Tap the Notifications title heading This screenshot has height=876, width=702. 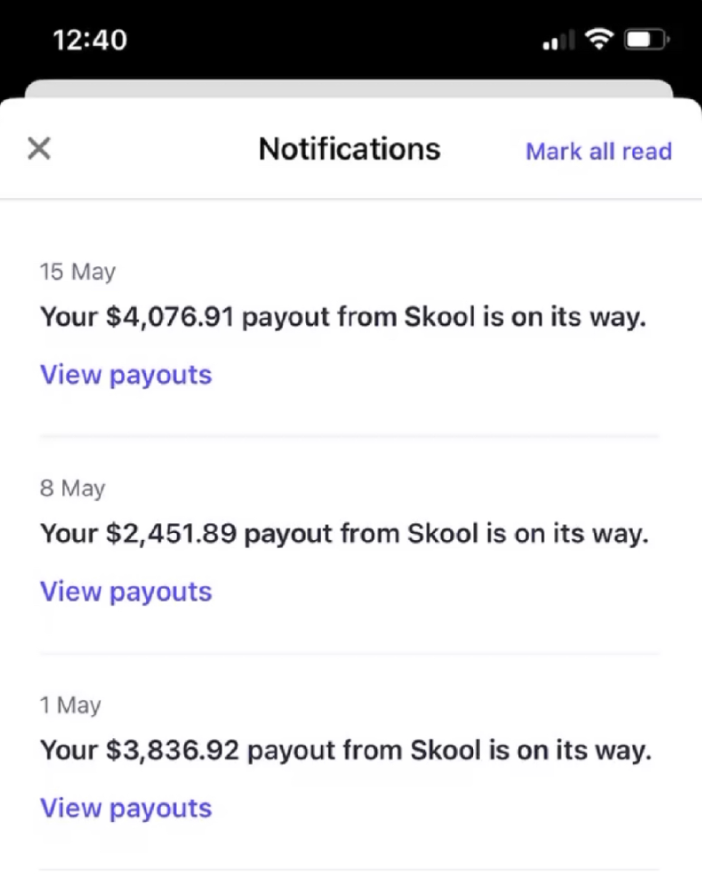[x=350, y=150]
